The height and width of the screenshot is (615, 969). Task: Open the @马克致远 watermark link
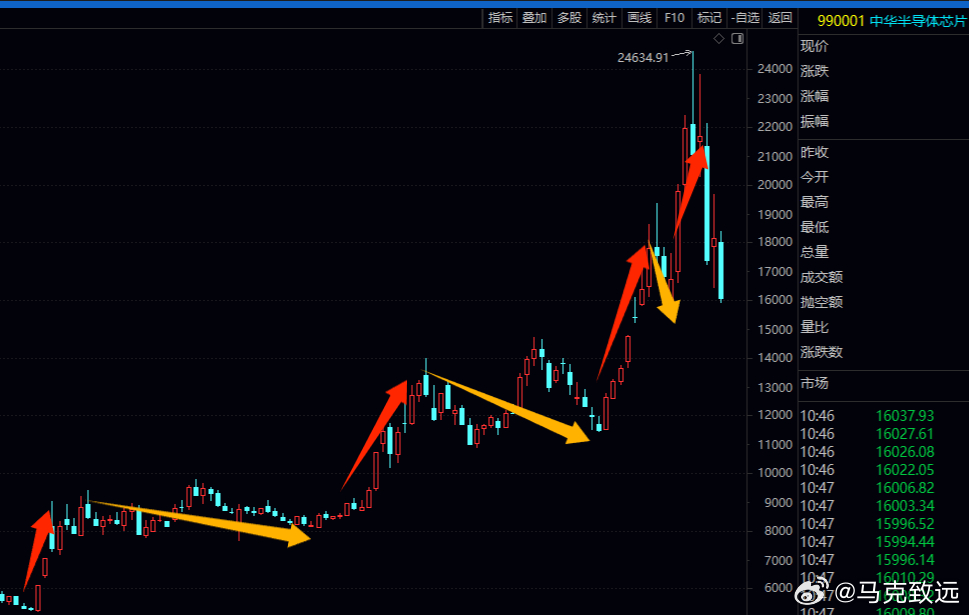point(897,592)
